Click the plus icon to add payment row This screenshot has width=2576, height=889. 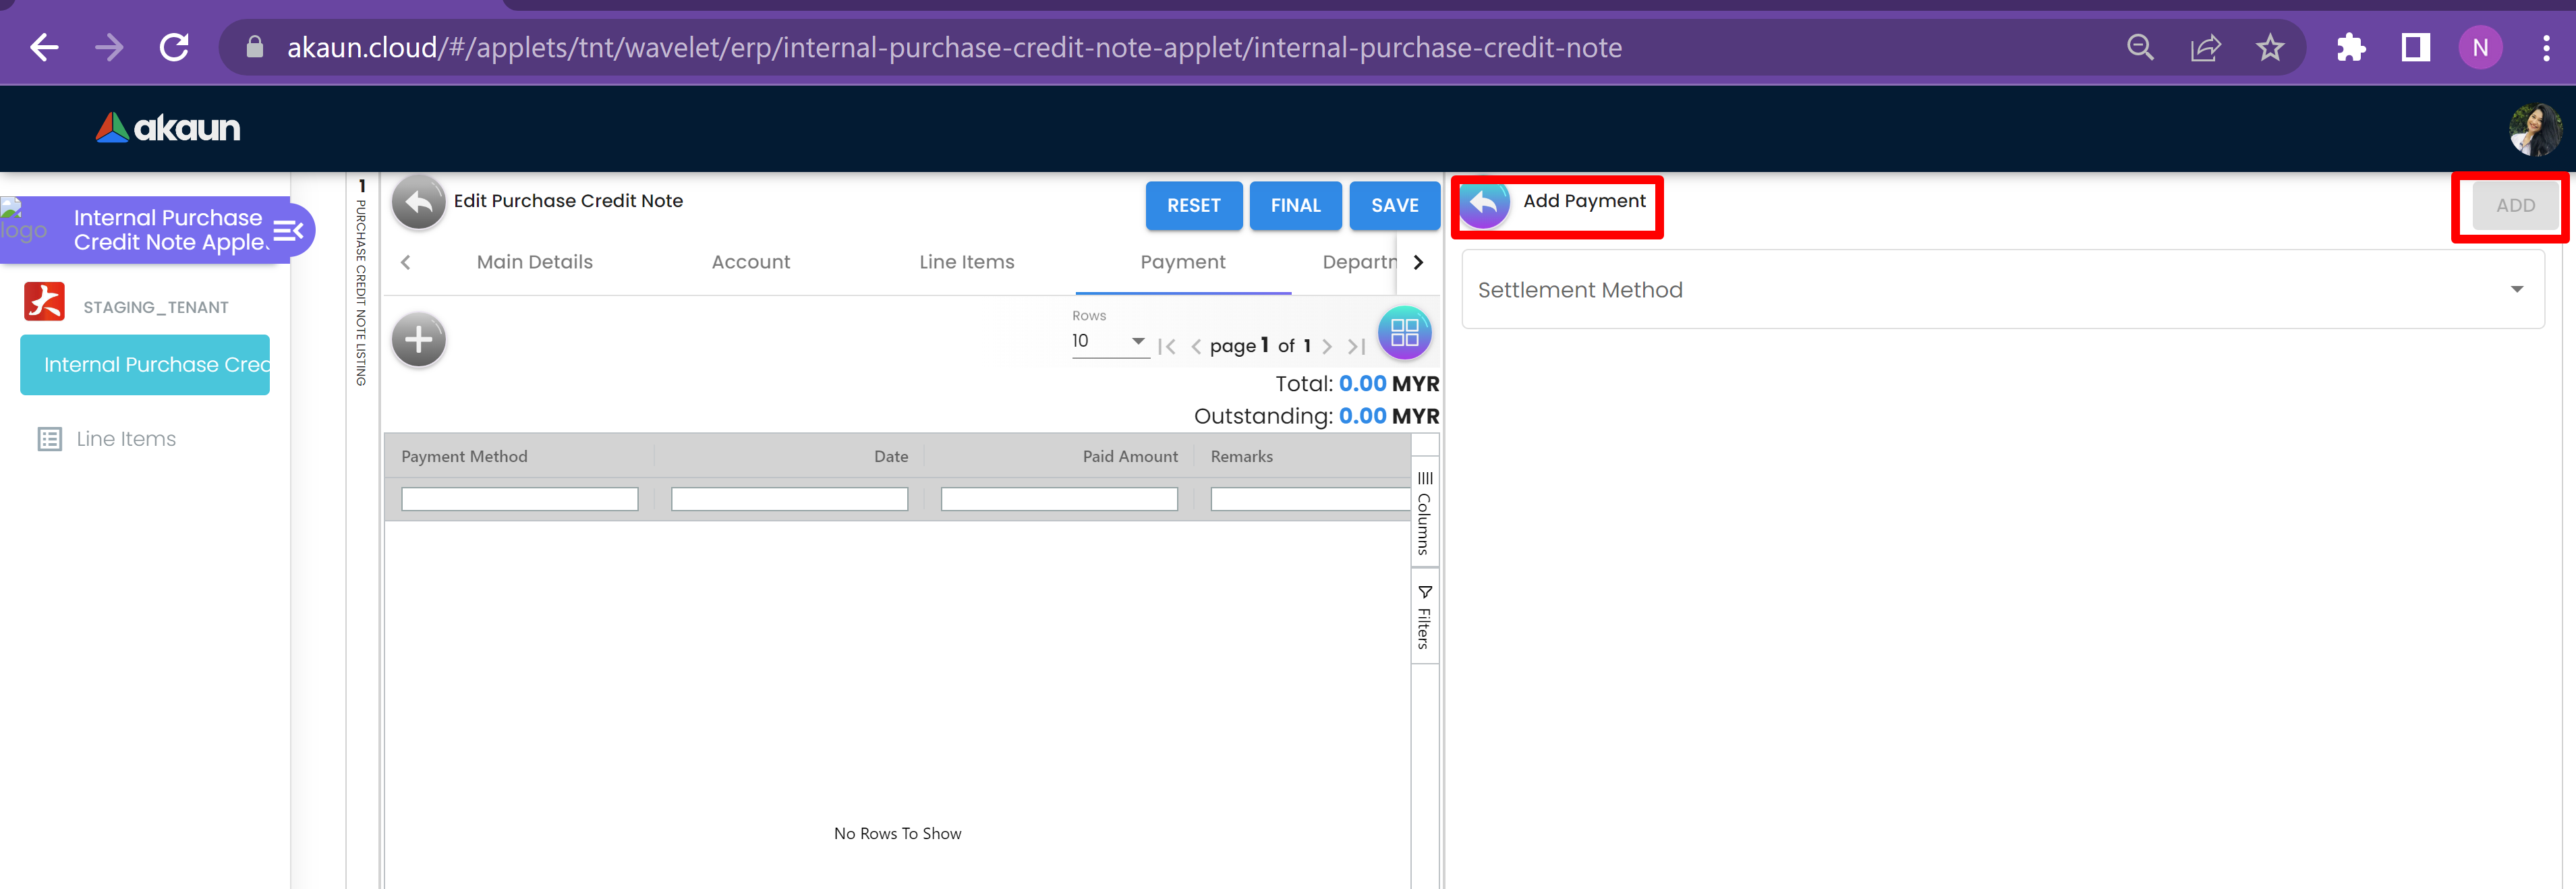coord(418,340)
